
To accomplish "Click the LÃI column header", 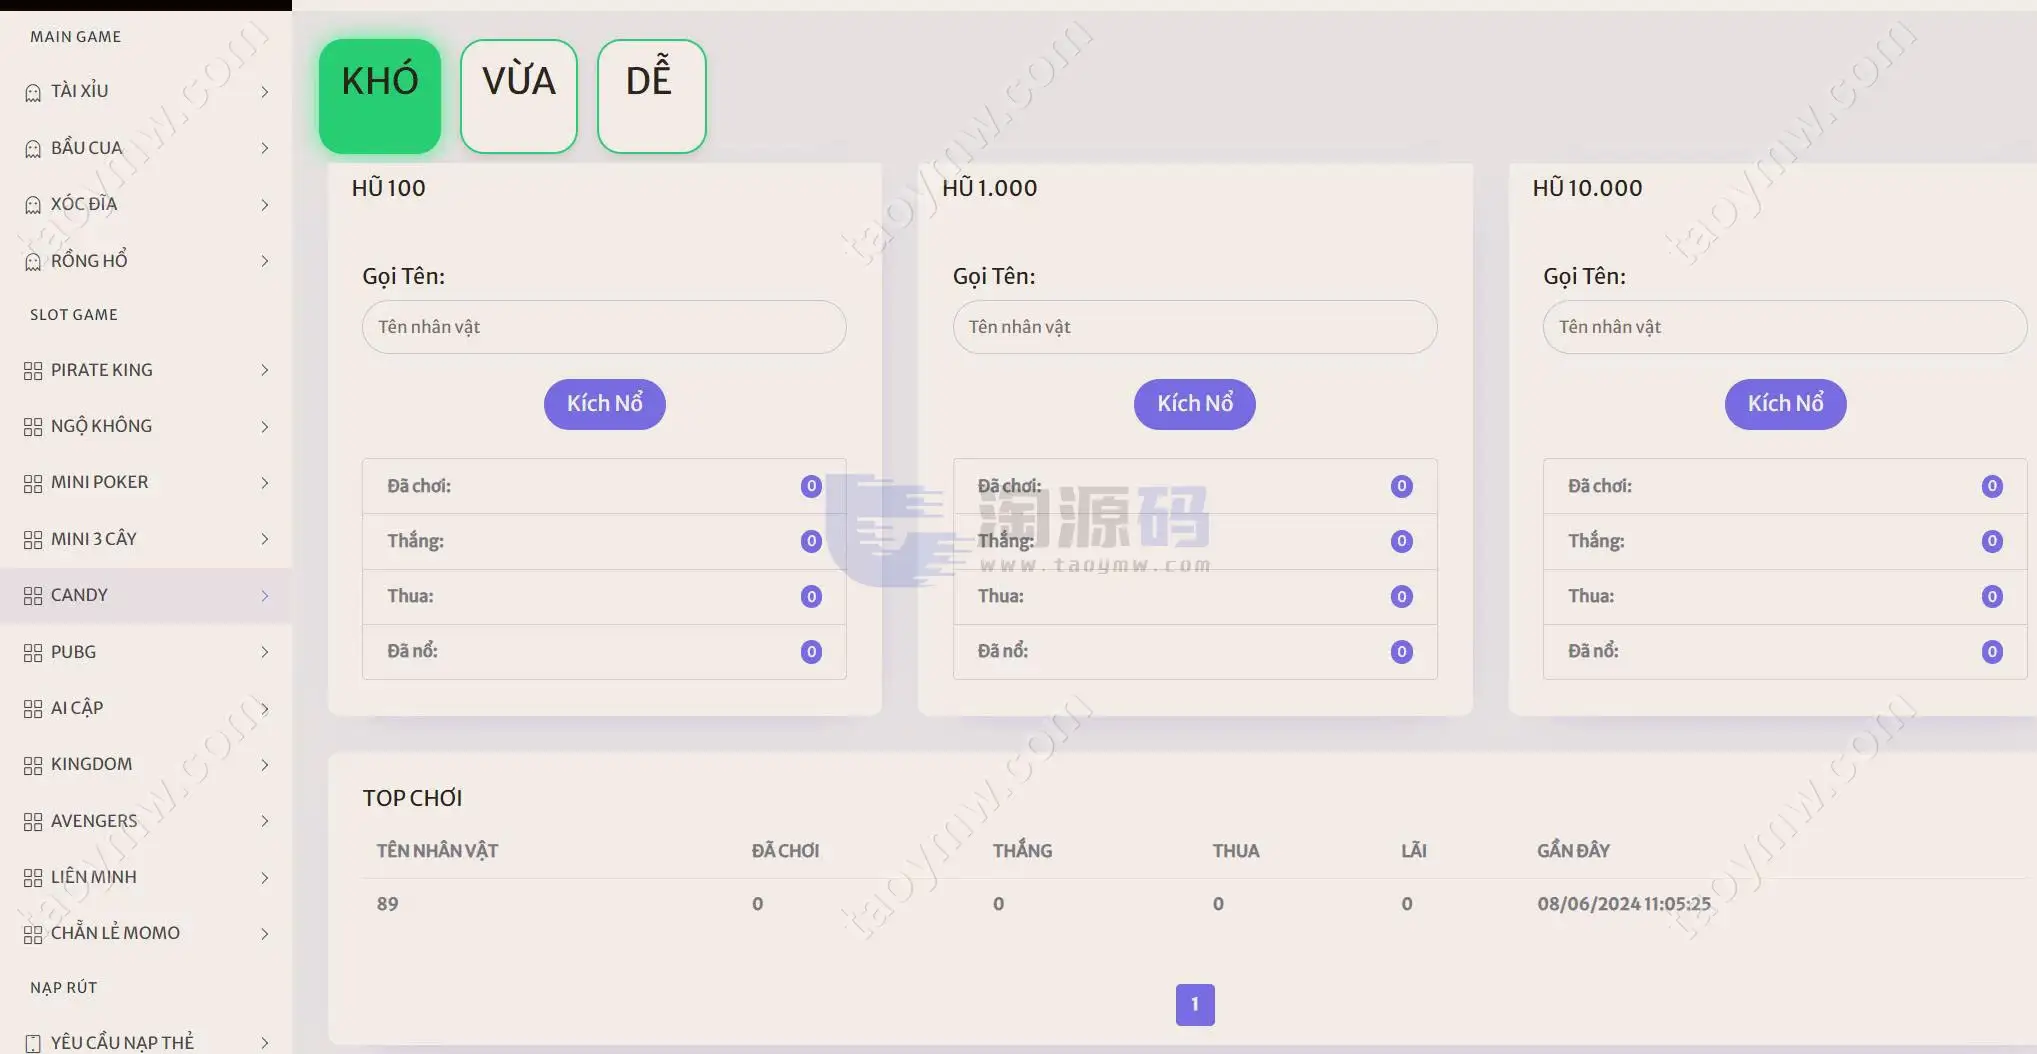I will click(1414, 851).
